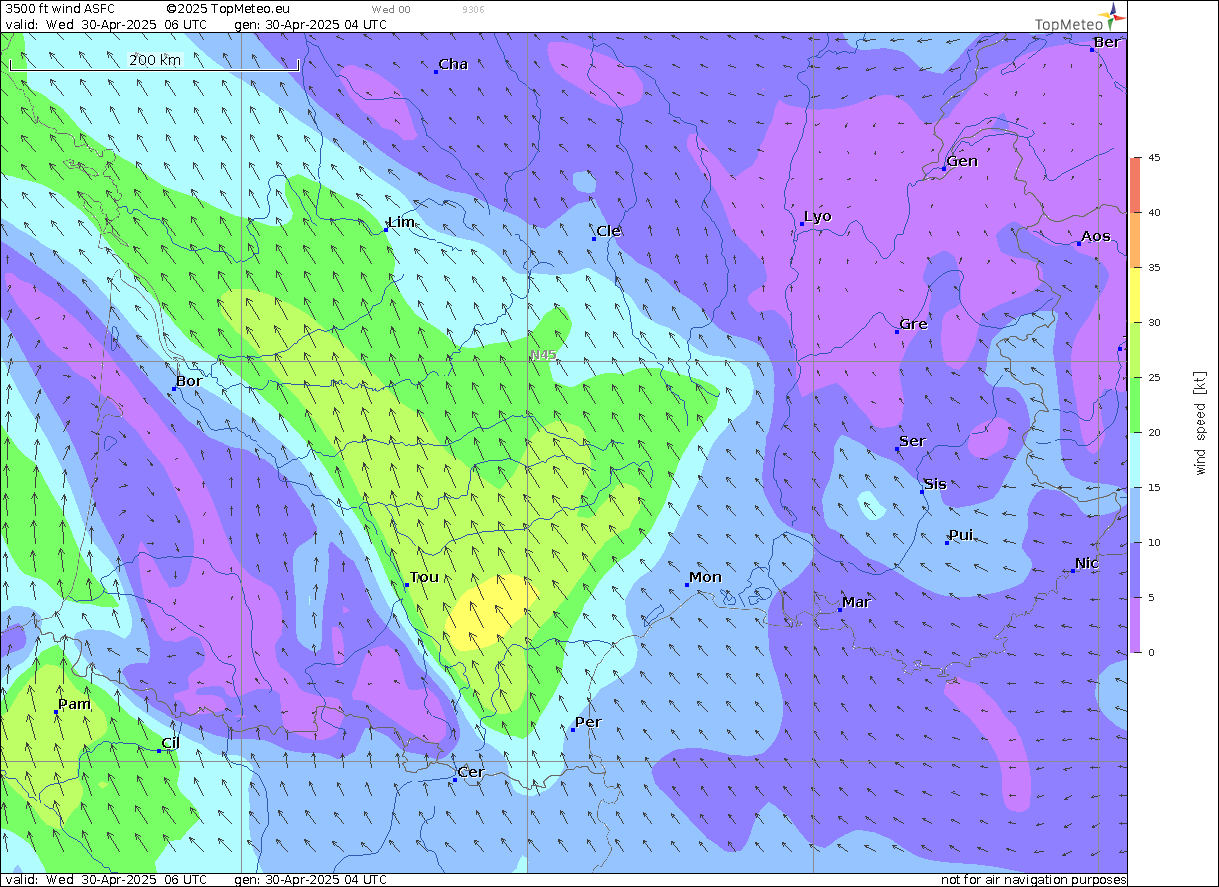Pick the yellow 30–35 kt legend band

pos(1135,295)
